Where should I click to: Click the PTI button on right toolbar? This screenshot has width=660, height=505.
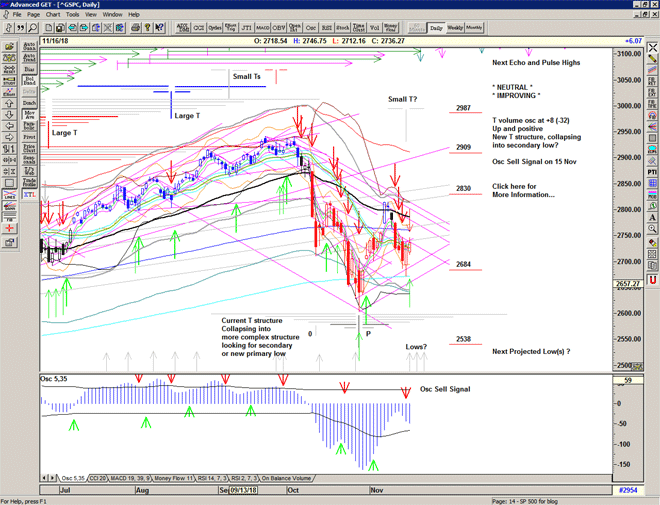(x=651, y=172)
